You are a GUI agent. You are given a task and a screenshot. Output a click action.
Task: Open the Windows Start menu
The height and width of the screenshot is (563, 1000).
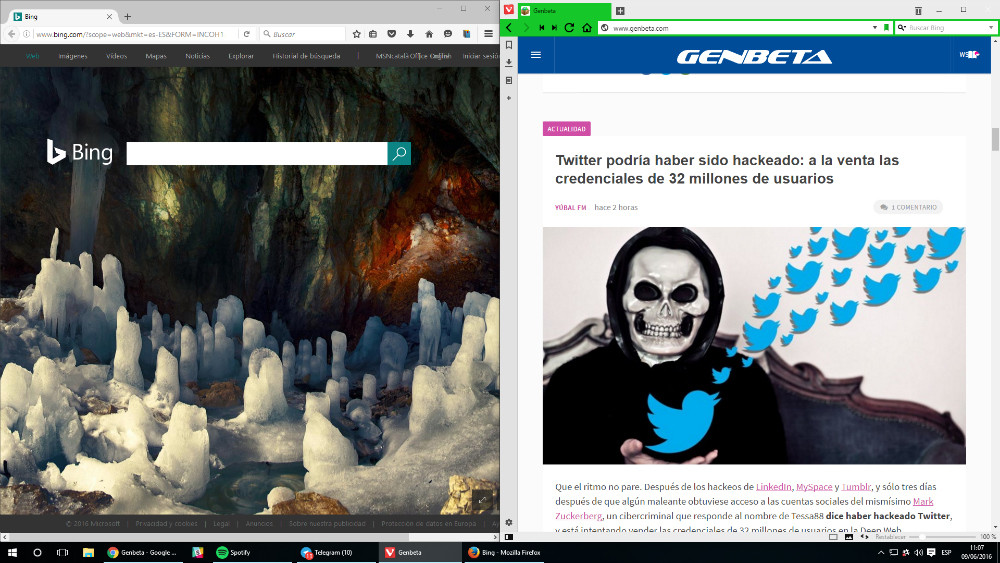click(12, 552)
